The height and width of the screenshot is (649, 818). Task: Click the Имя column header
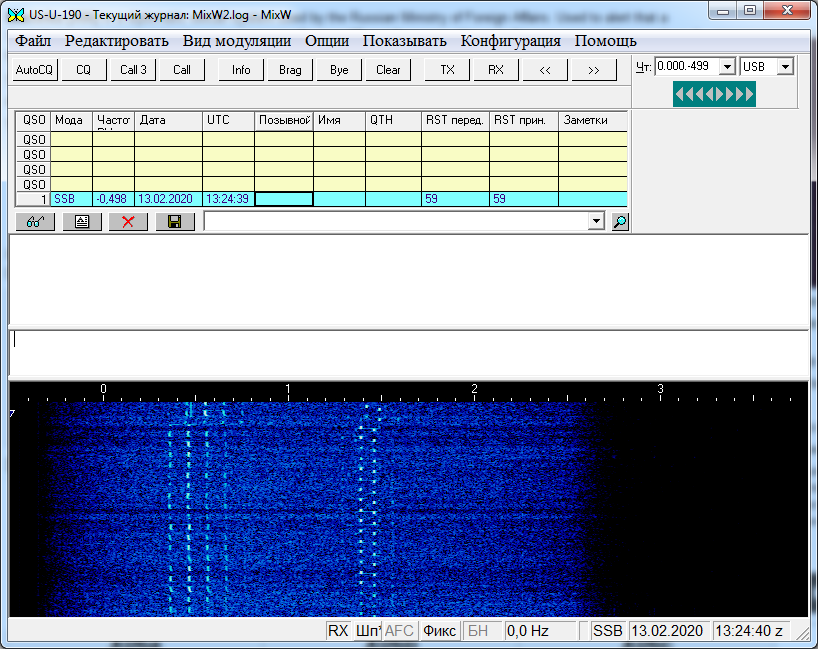pyautogui.click(x=340, y=121)
